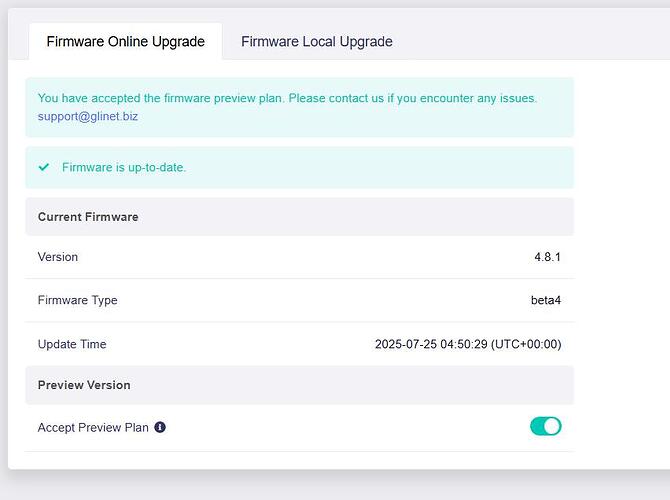Disable the Accept Preview Plan toggle
The height and width of the screenshot is (500, 670).
545,427
